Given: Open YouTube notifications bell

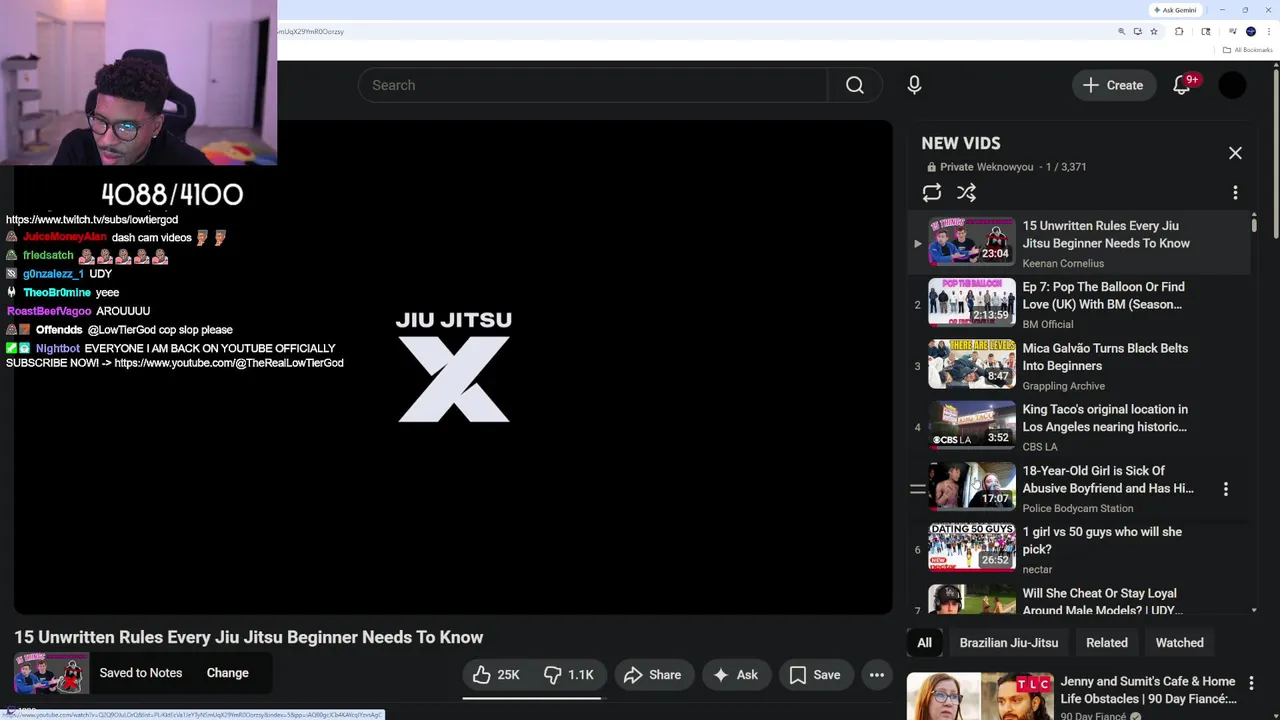Looking at the screenshot, I should (x=1182, y=85).
